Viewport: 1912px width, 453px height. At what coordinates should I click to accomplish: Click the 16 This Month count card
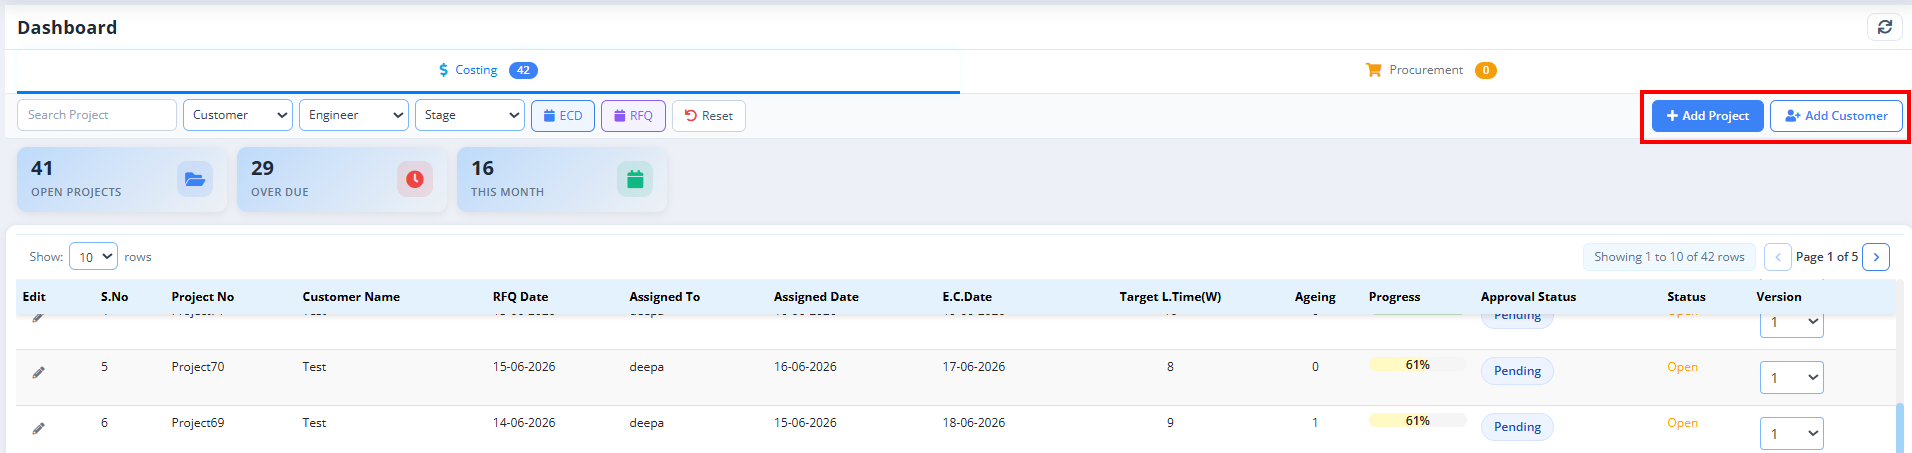pyautogui.click(x=562, y=179)
